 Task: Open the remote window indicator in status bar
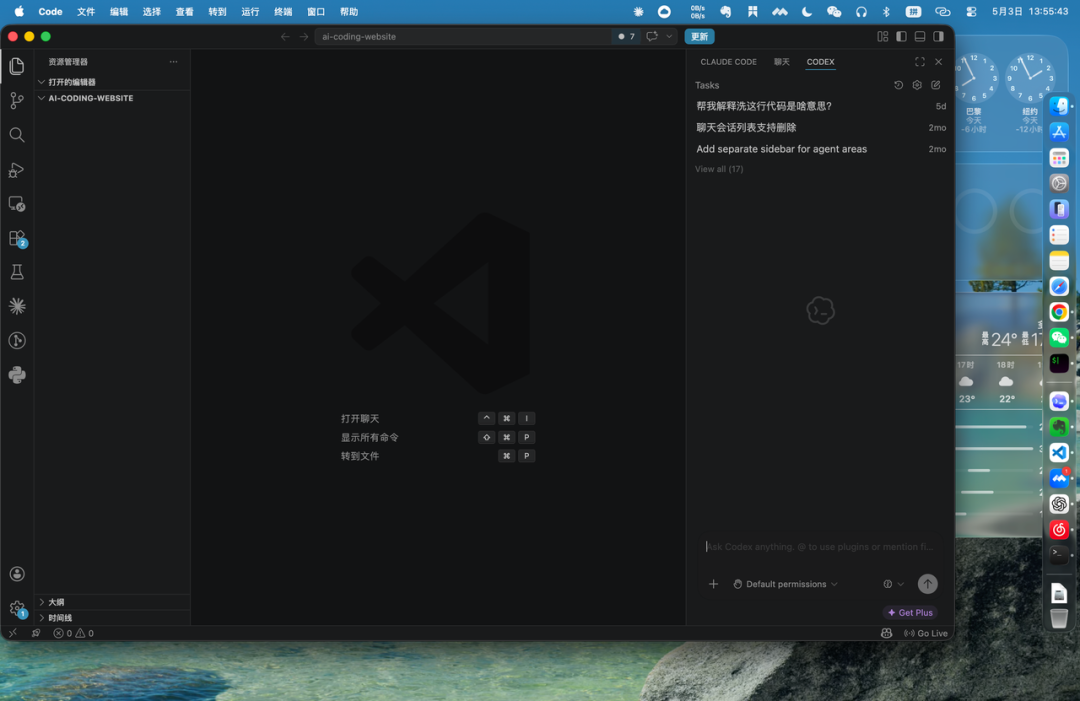pos(13,634)
